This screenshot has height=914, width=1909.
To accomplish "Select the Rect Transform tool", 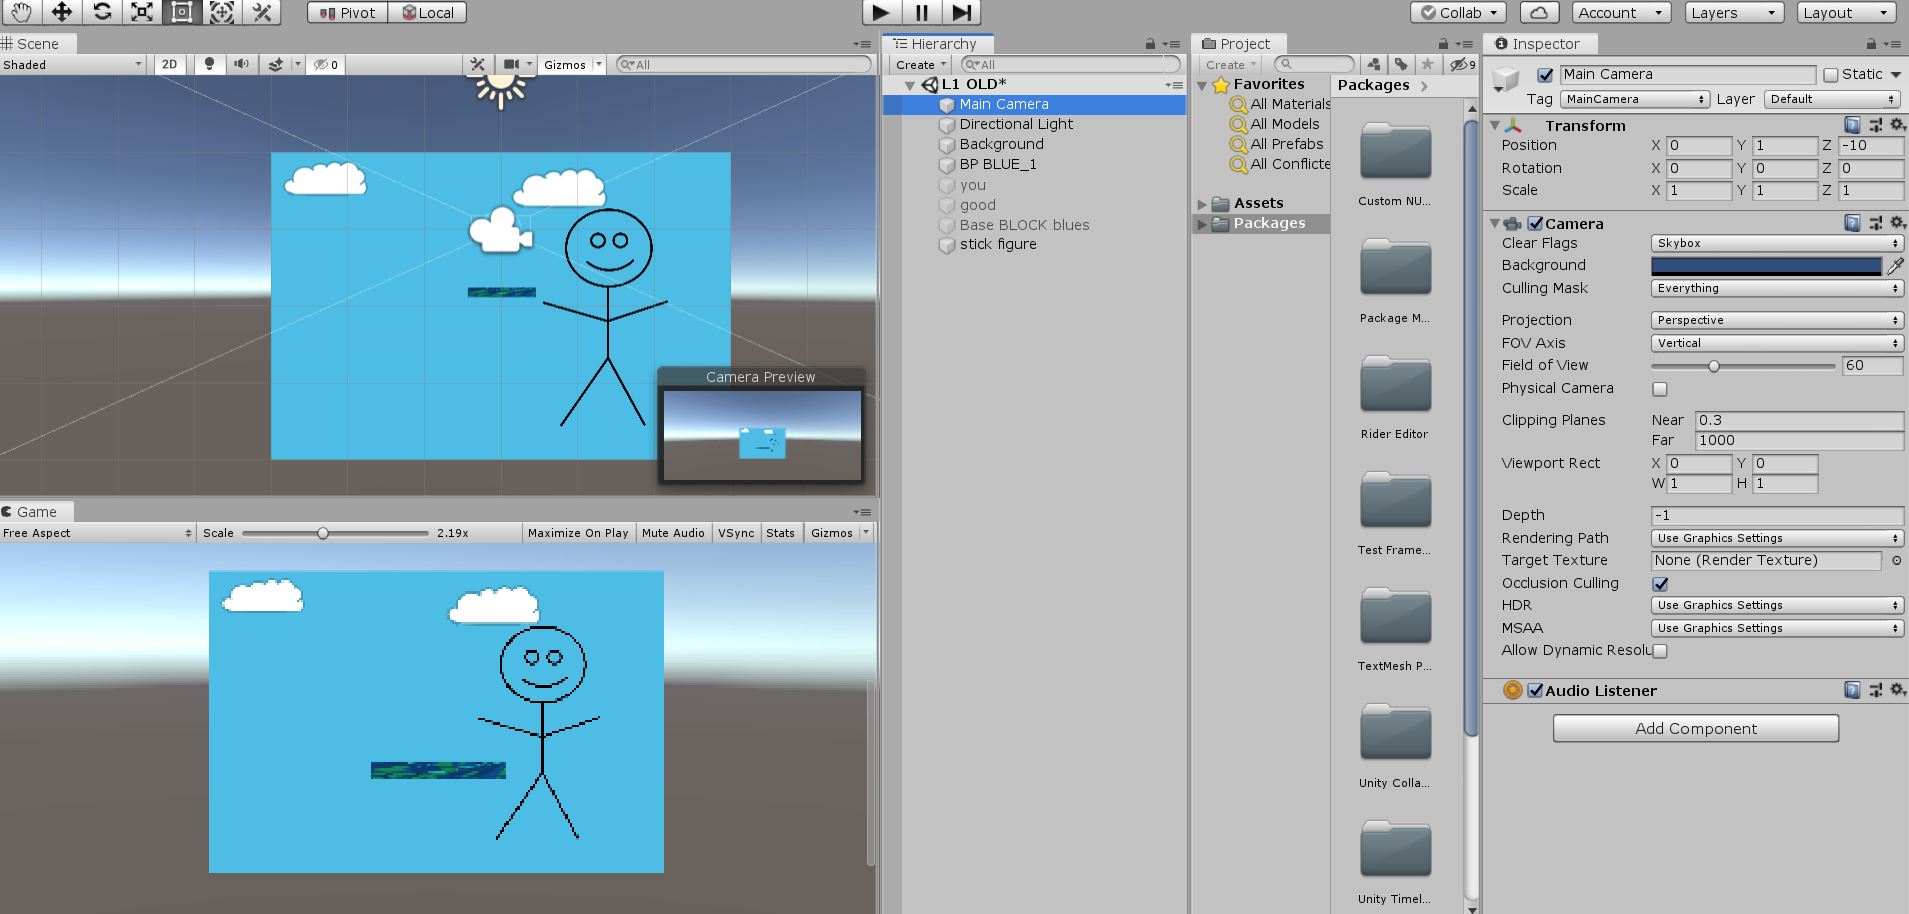I will click(x=181, y=12).
